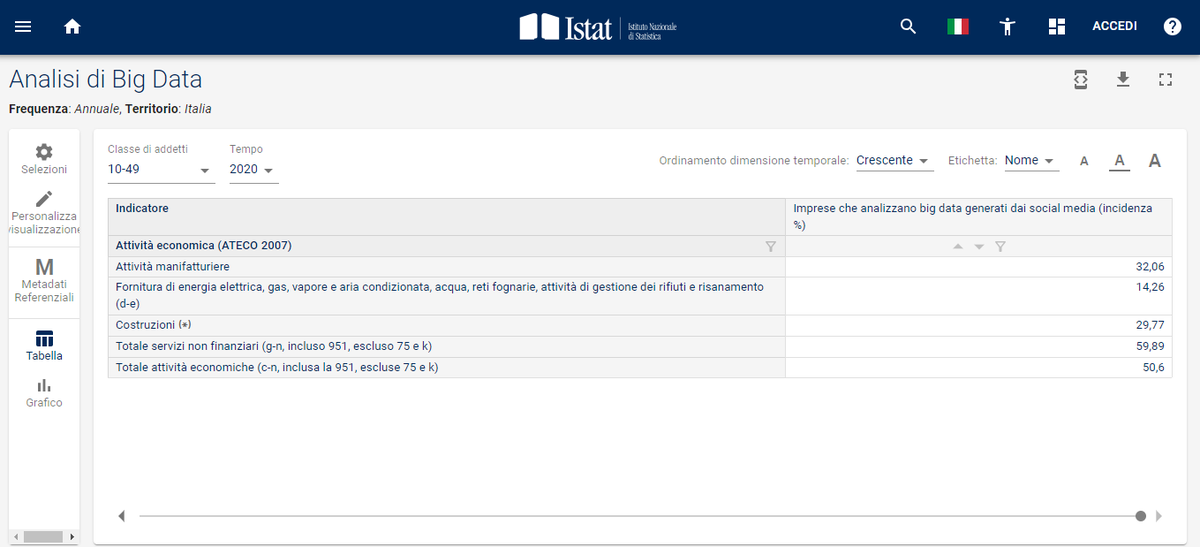This screenshot has height=547, width=1200.
Task: Click value cell 29,77
Action: tap(979, 326)
